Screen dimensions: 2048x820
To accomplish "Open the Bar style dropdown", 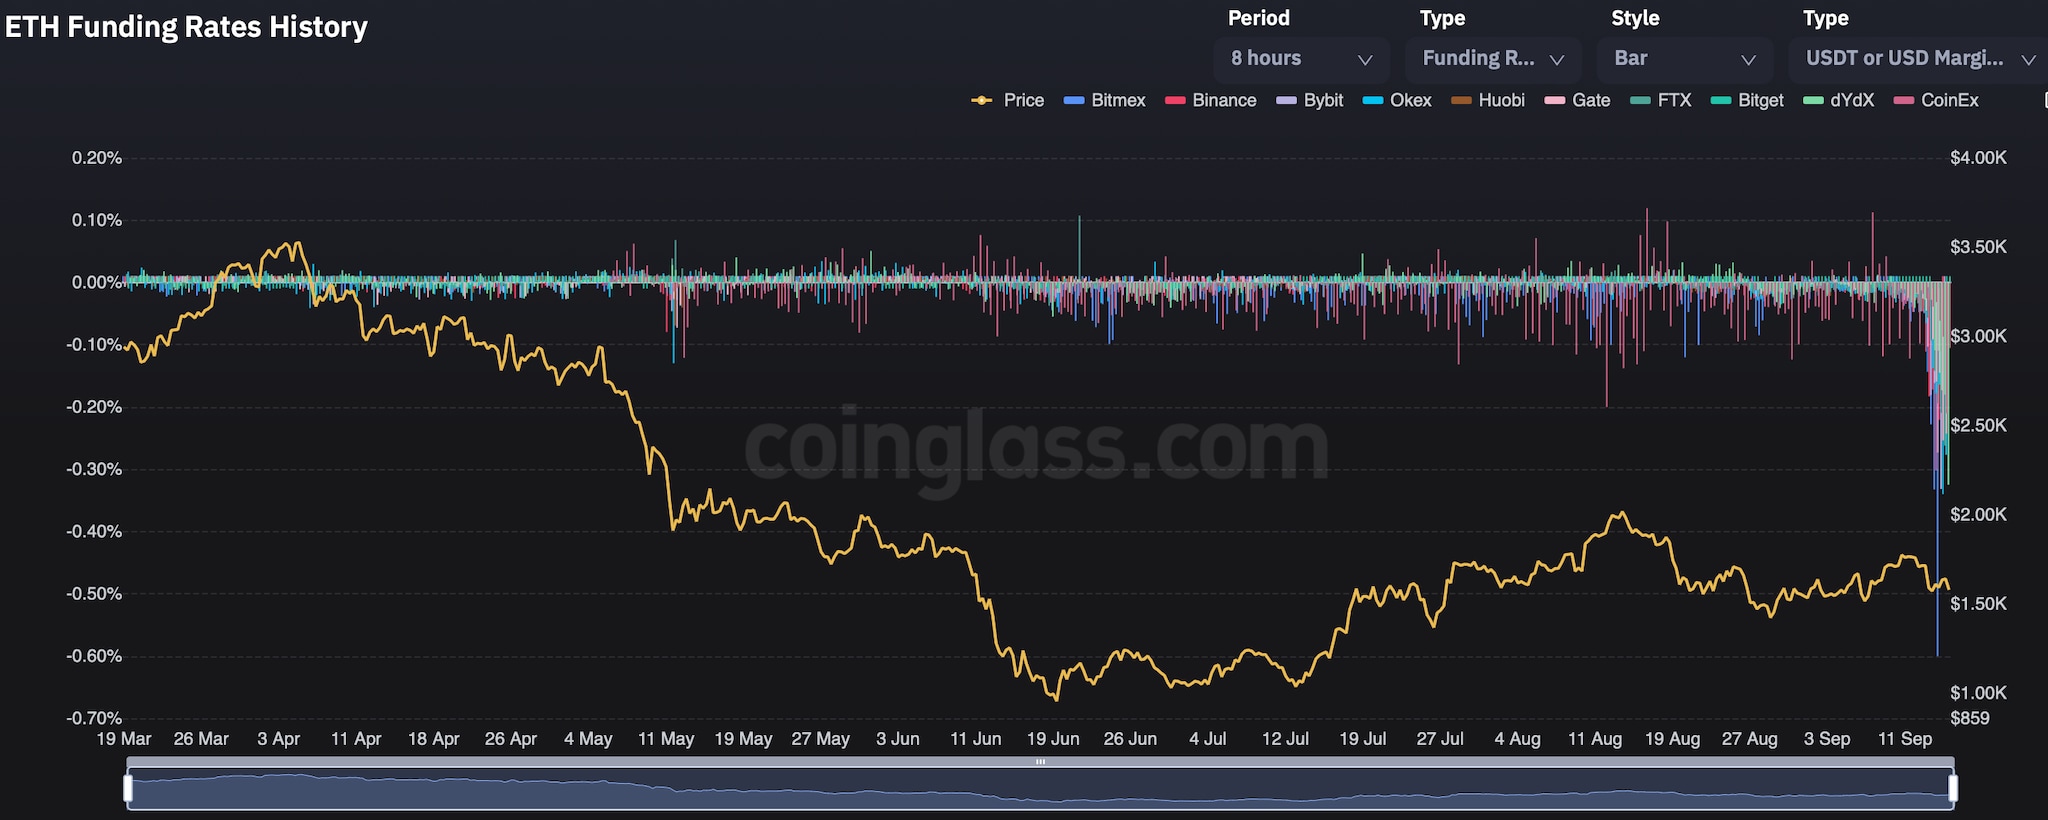I will [x=1684, y=59].
